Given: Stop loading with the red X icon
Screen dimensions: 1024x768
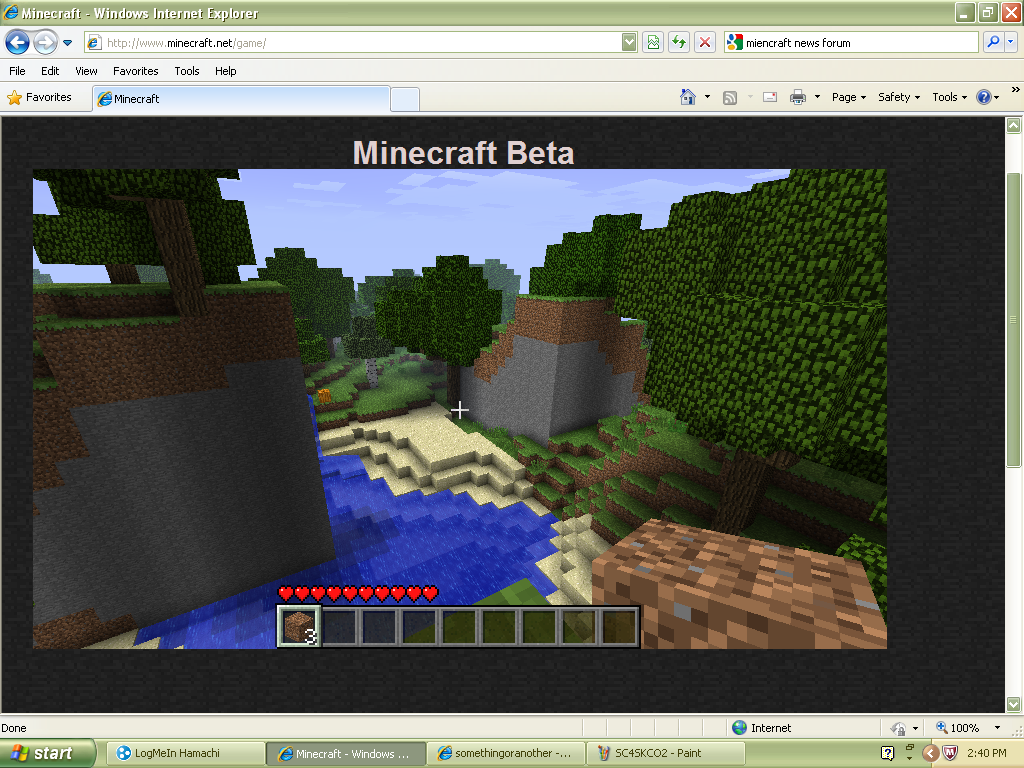Looking at the screenshot, I should 705,43.
